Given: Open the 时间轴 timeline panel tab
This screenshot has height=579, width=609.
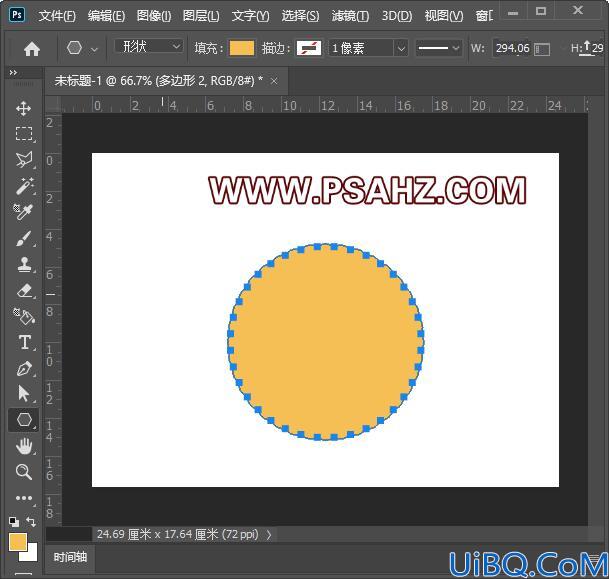Looking at the screenshot, I should pyautogui.click(x=70, y=557).
